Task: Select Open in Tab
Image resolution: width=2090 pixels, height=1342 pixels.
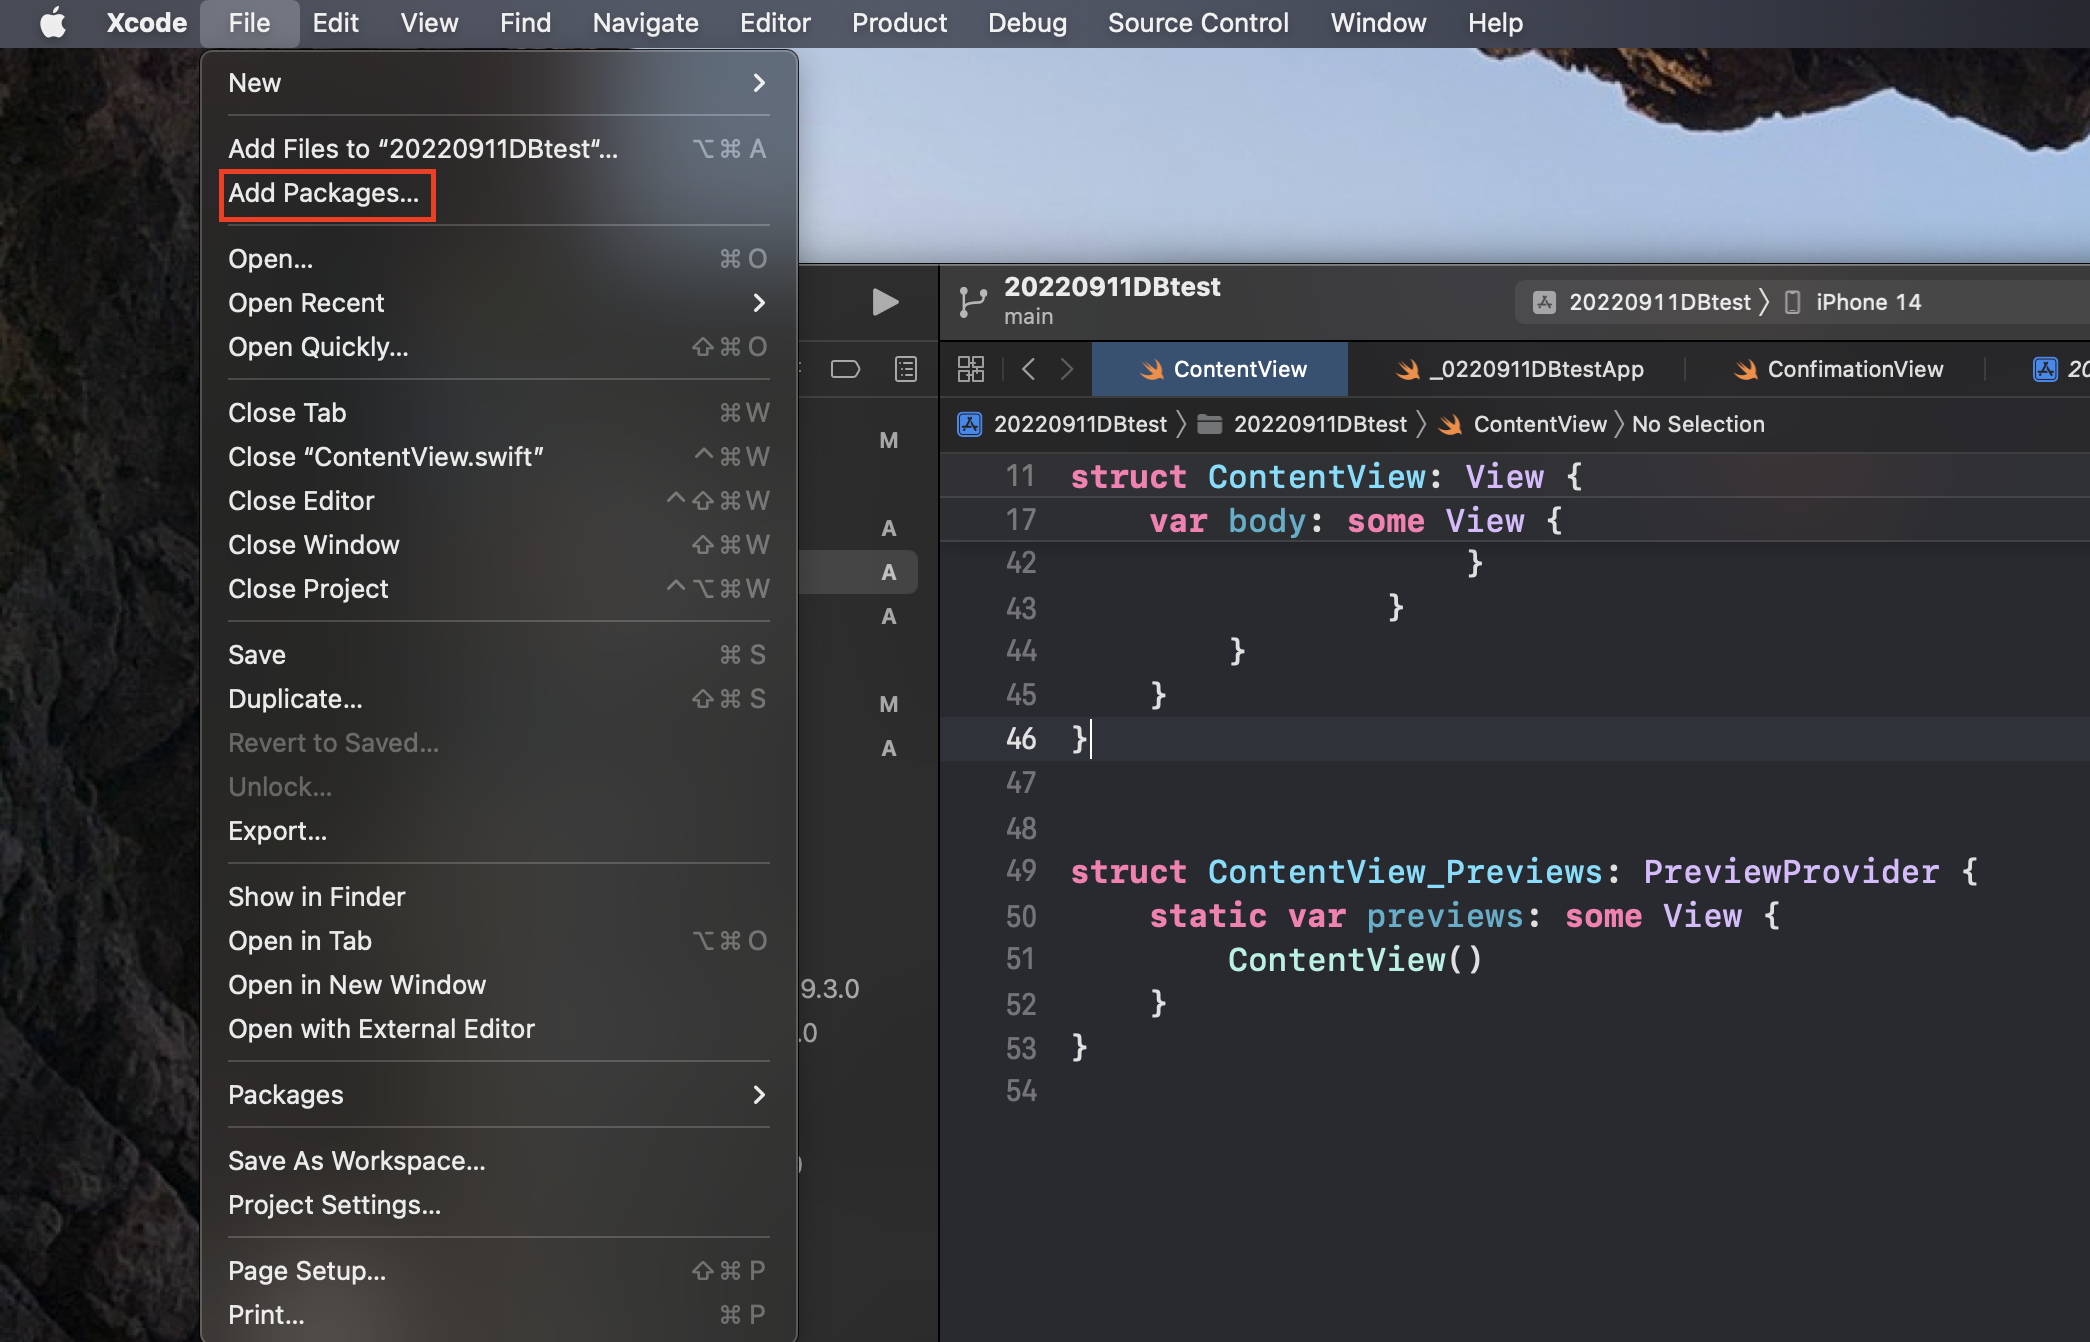Action: point(498,941)
